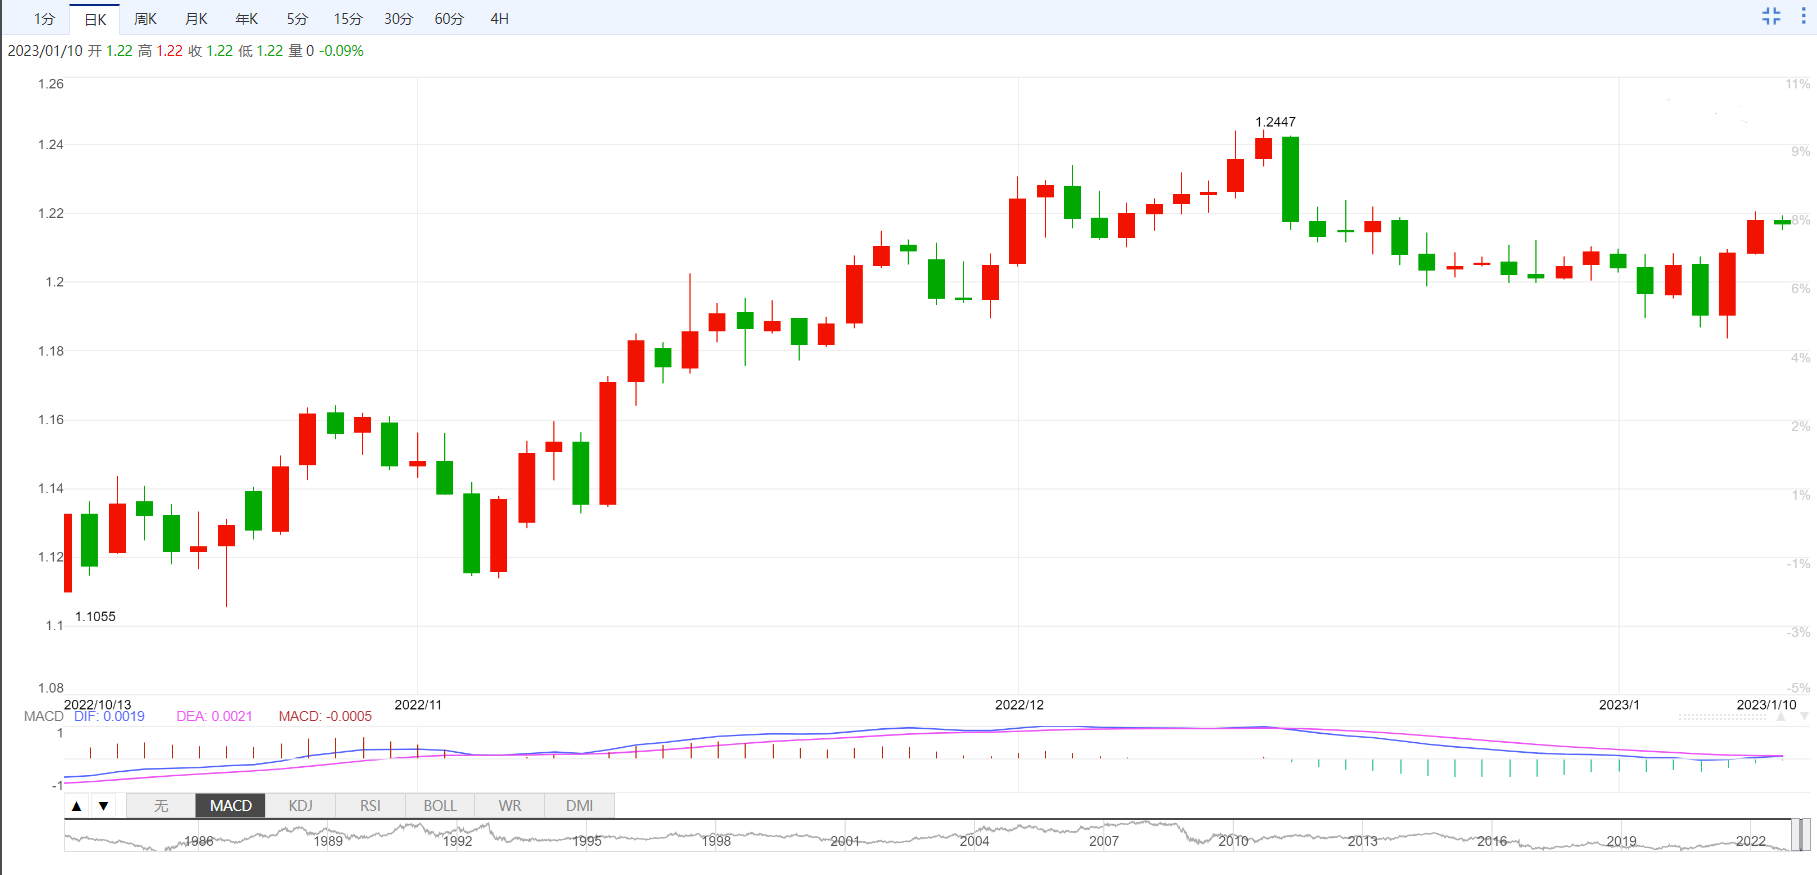This screenshot has width=1817, height=875.
Task: Open the 月K monthly chart tab
Action: click(197, 19)
